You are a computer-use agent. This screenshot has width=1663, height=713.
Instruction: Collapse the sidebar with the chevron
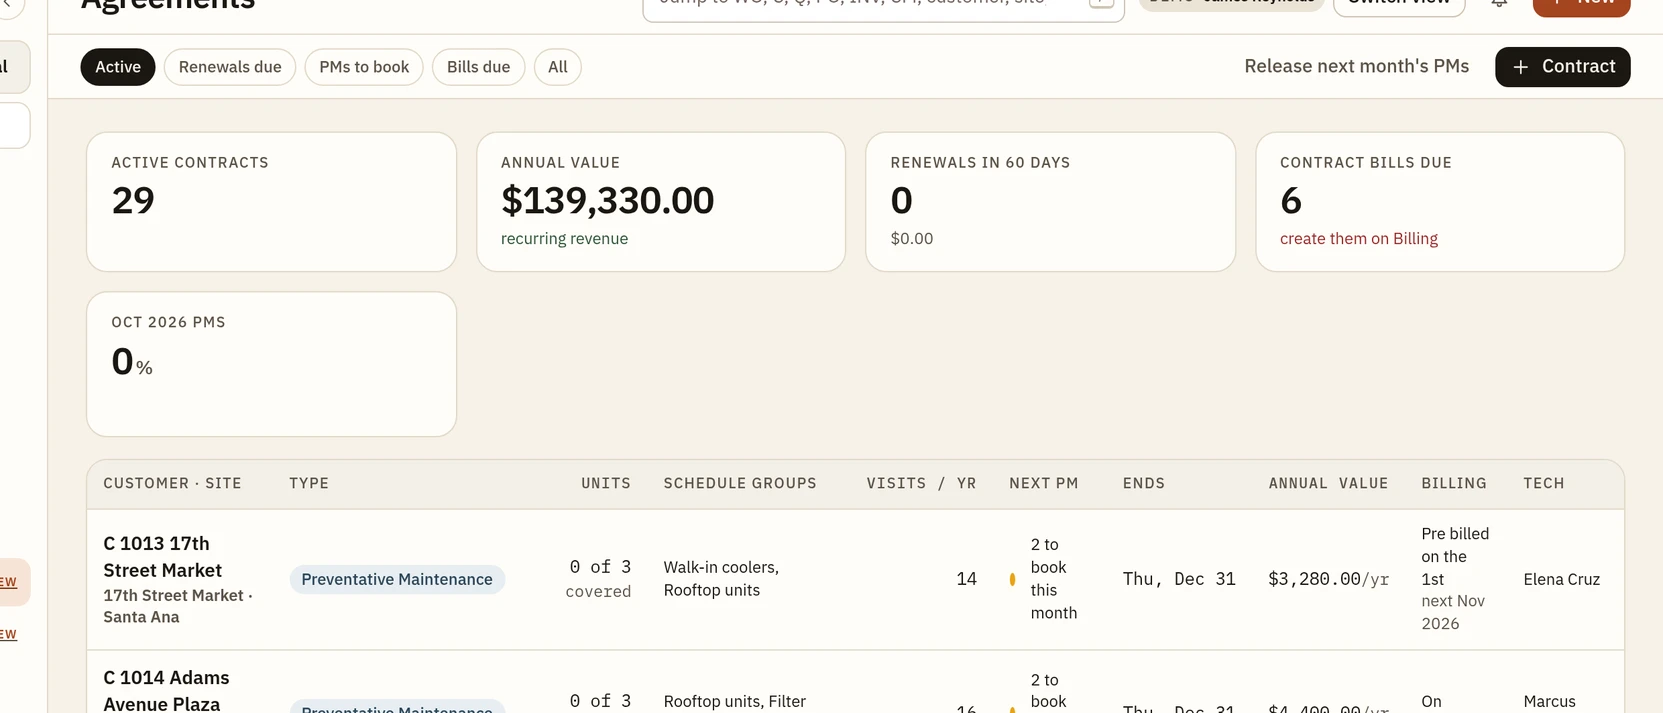[x=8, y=4]
